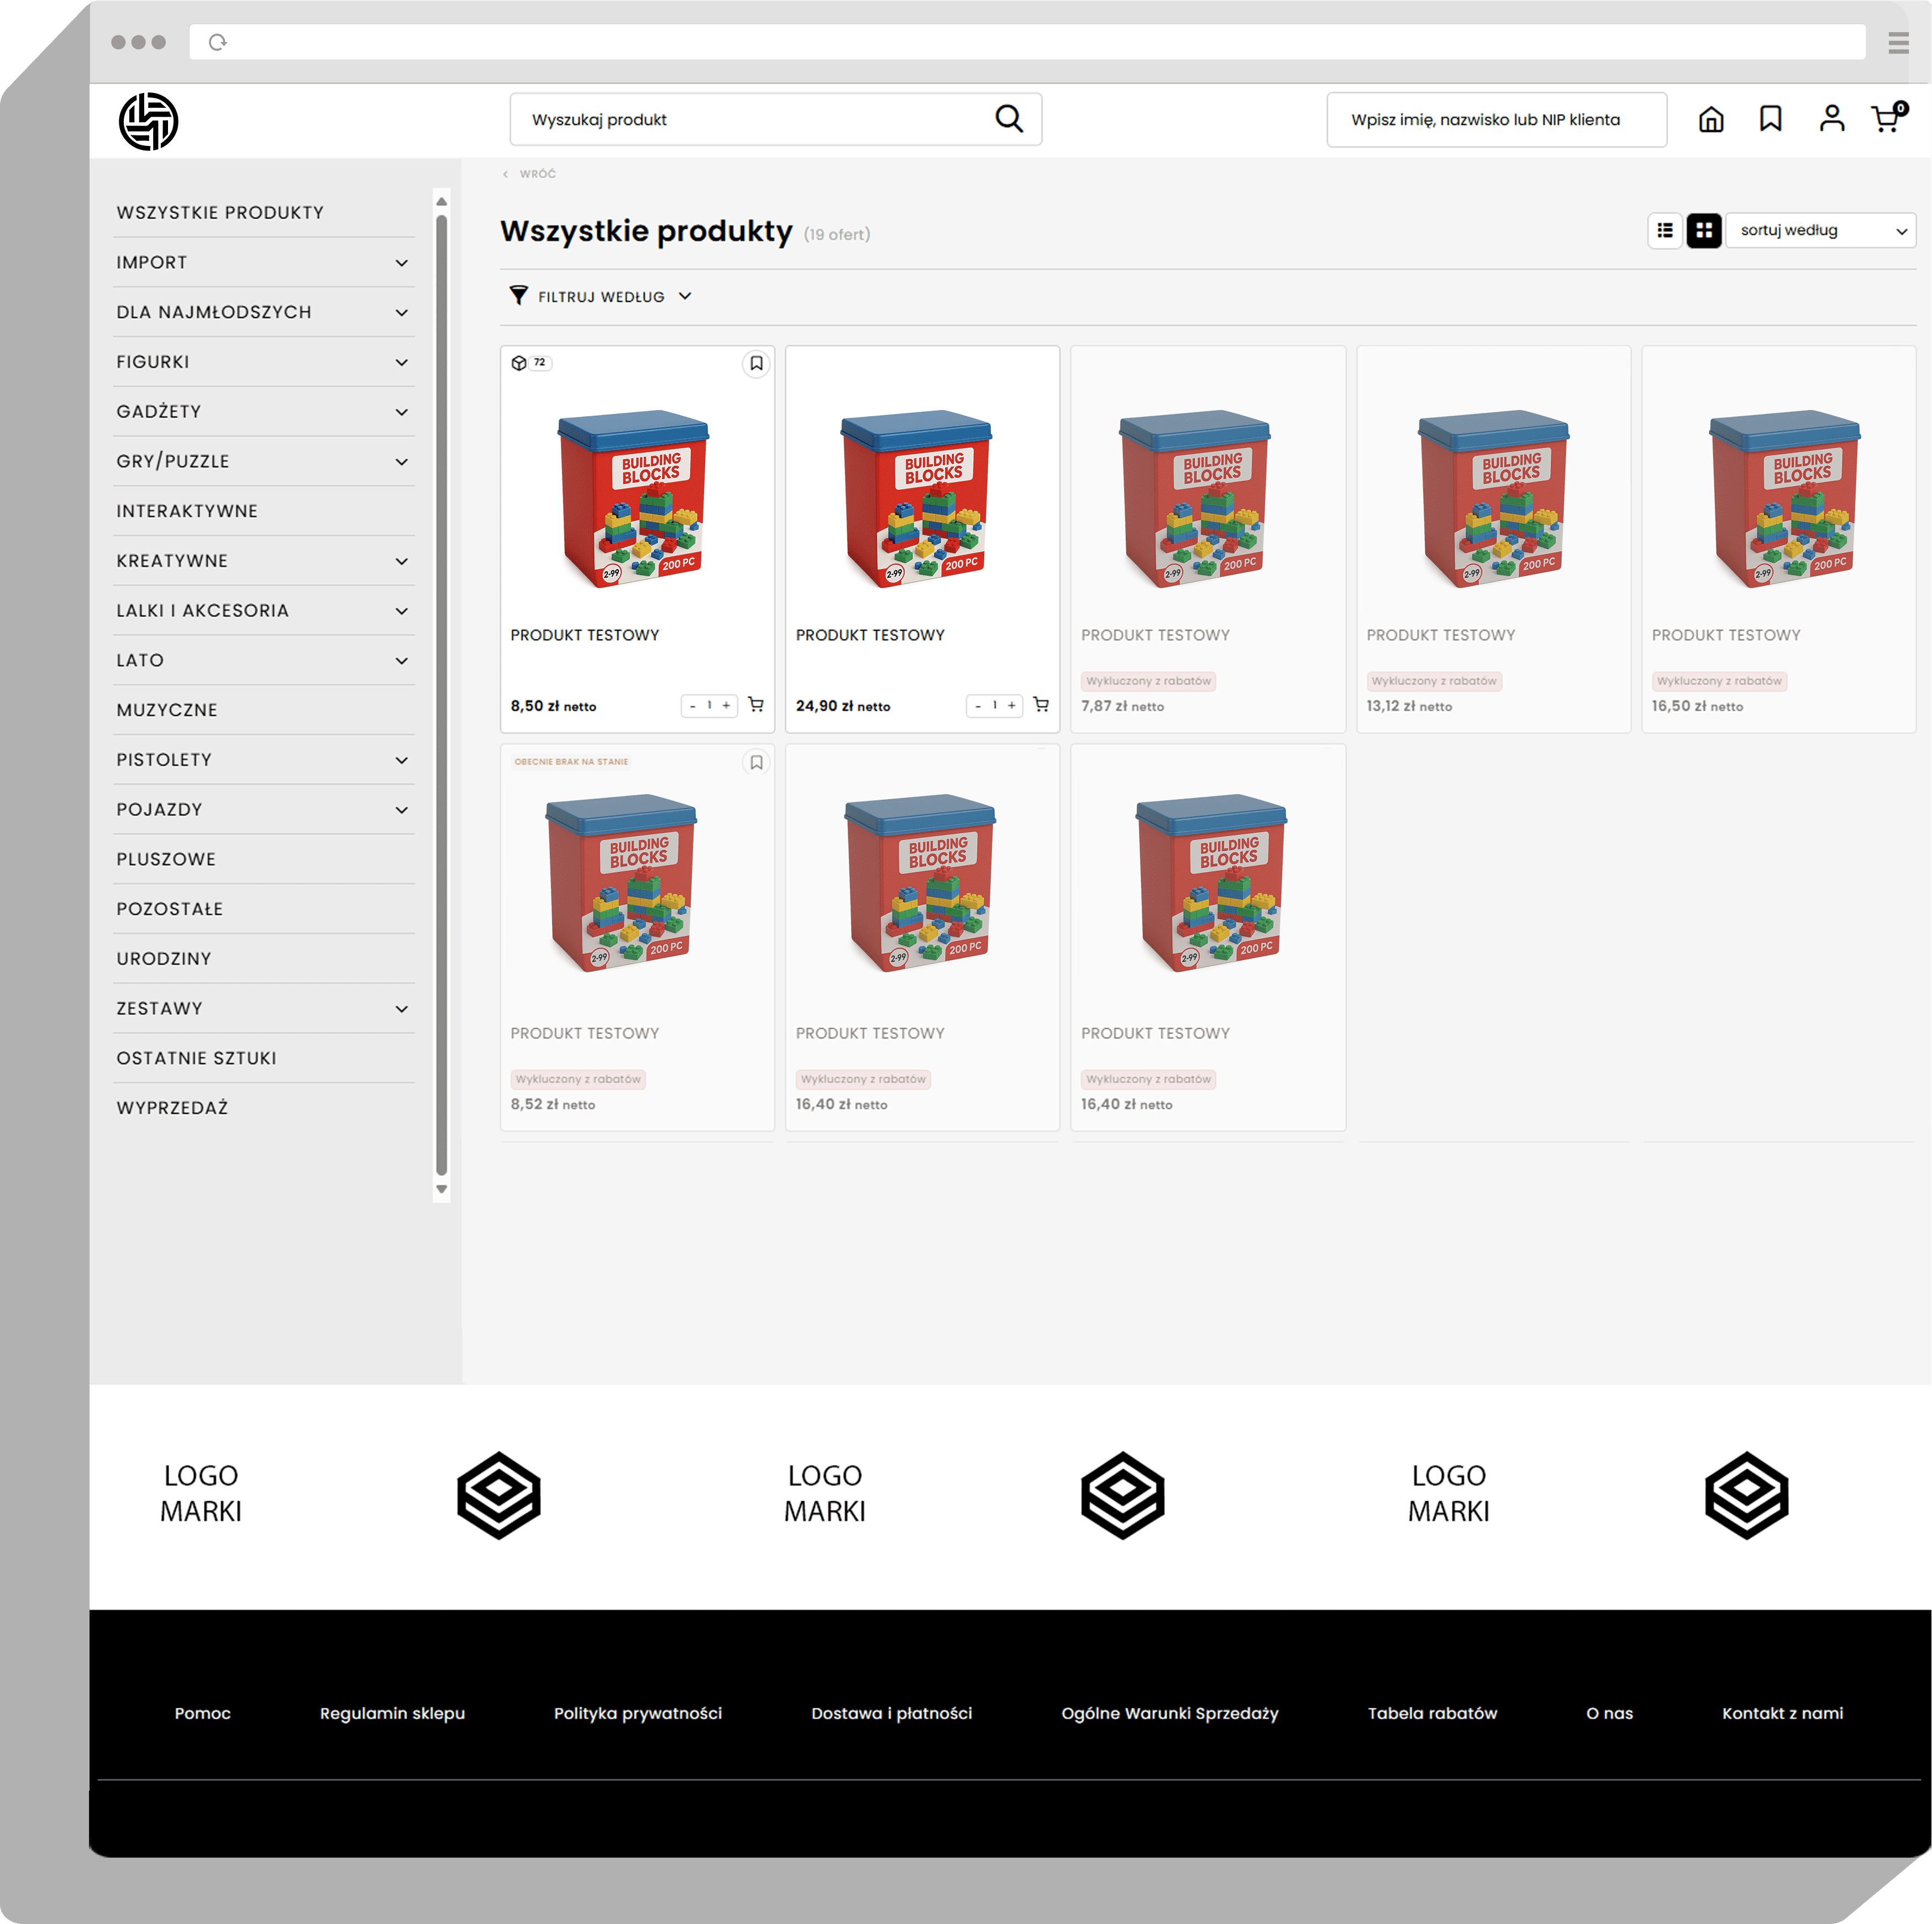Add 8,50 zł product to cart
Screen dimensions: 1932x1924
[756, 705]
